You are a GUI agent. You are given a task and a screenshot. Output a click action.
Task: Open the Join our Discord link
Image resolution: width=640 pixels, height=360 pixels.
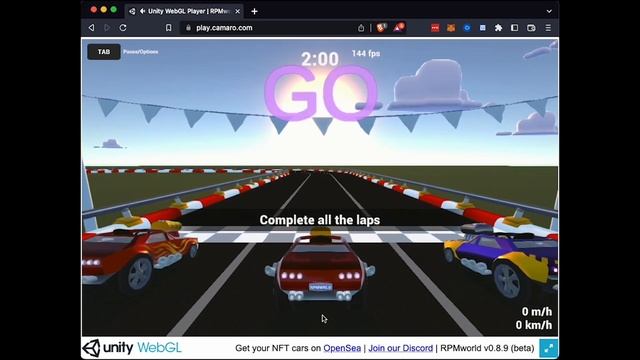[400, 348]
